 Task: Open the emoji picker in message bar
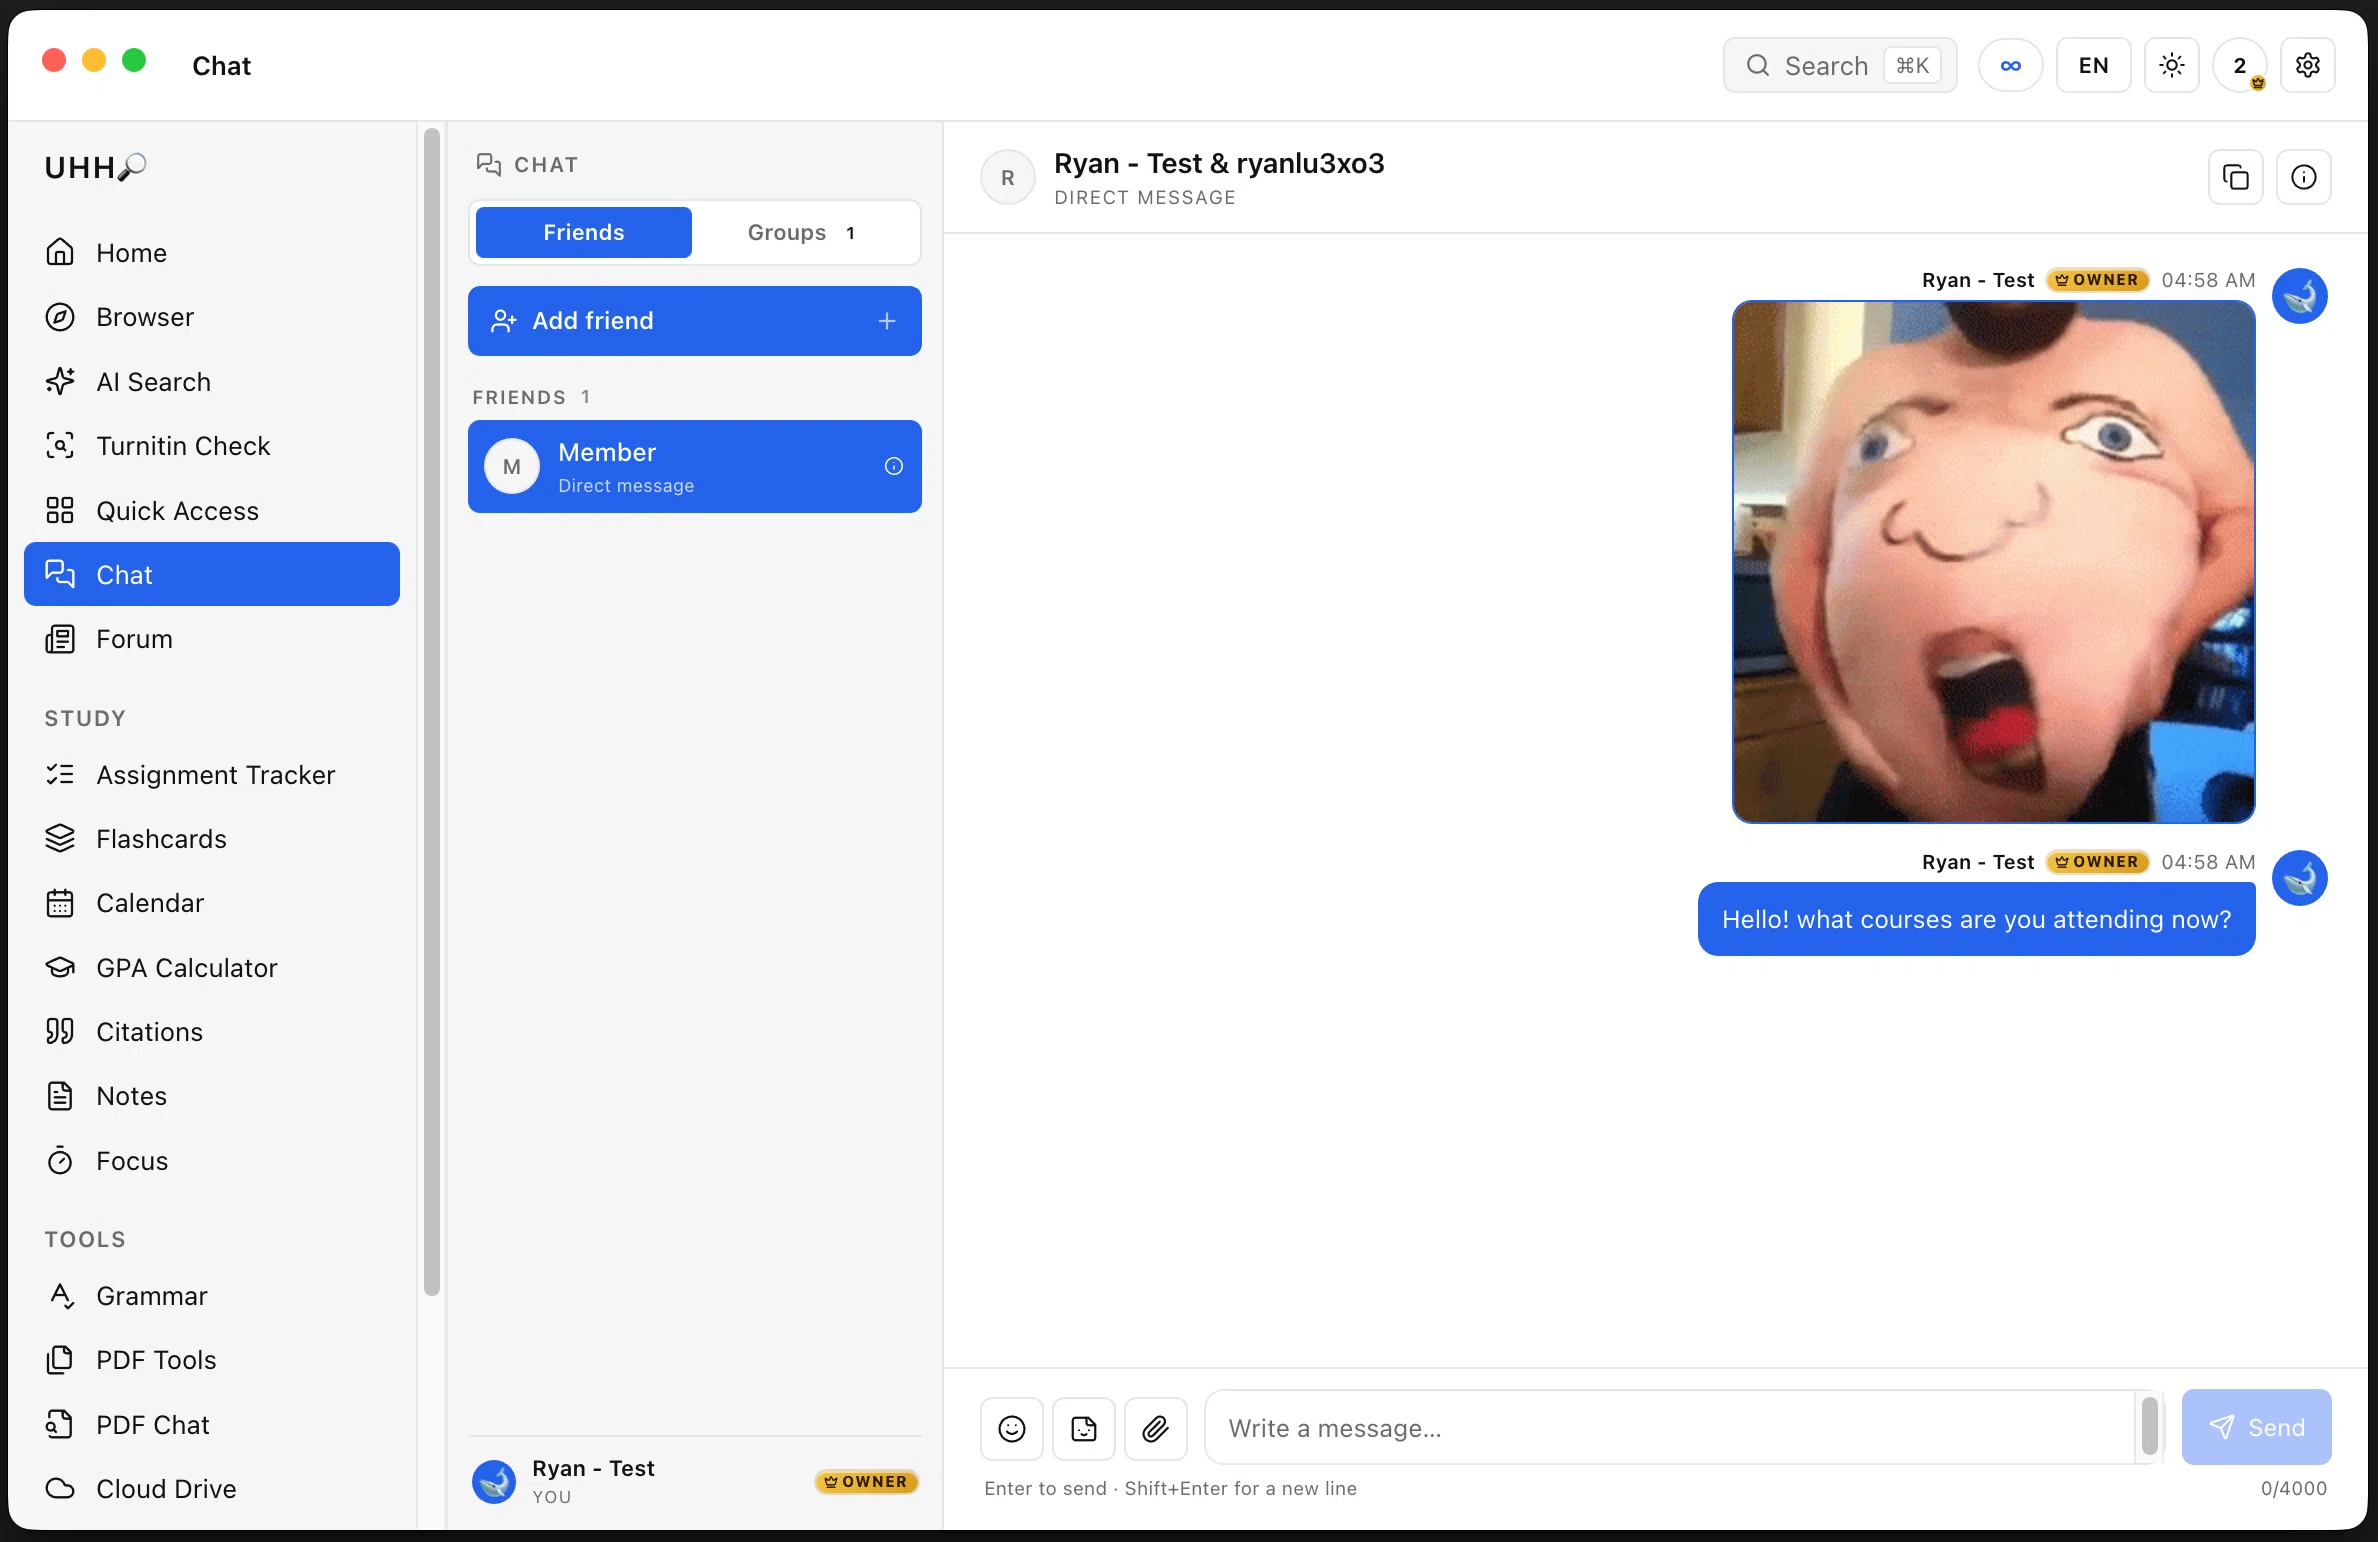1011,1429
